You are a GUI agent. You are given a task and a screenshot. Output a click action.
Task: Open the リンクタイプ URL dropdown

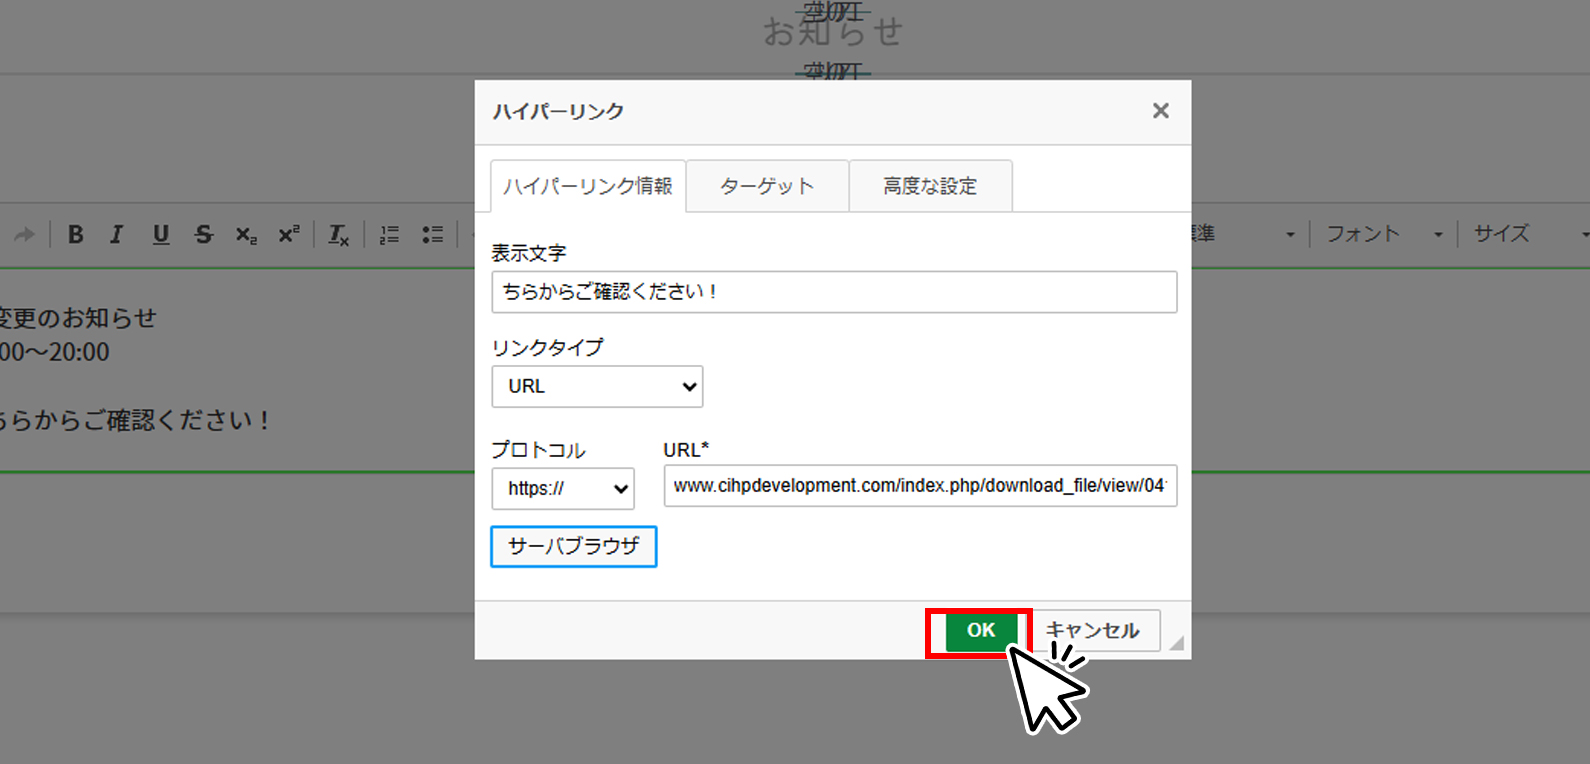(597, 386)
